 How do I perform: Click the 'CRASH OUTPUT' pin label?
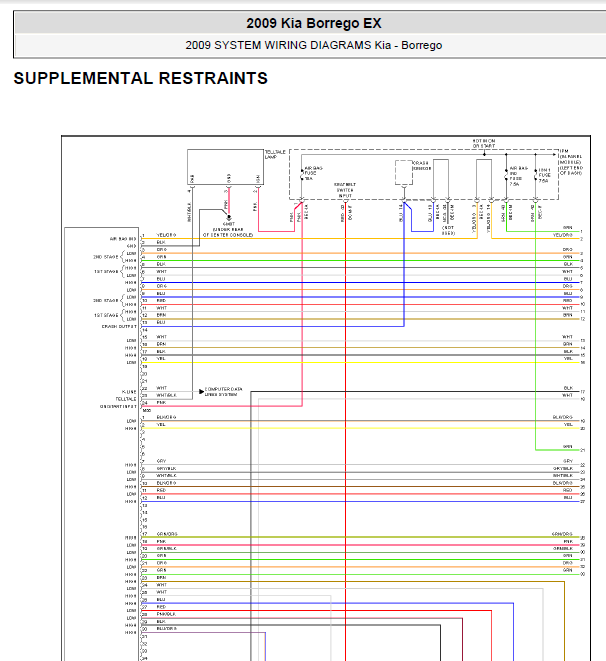tap(119, 327)
